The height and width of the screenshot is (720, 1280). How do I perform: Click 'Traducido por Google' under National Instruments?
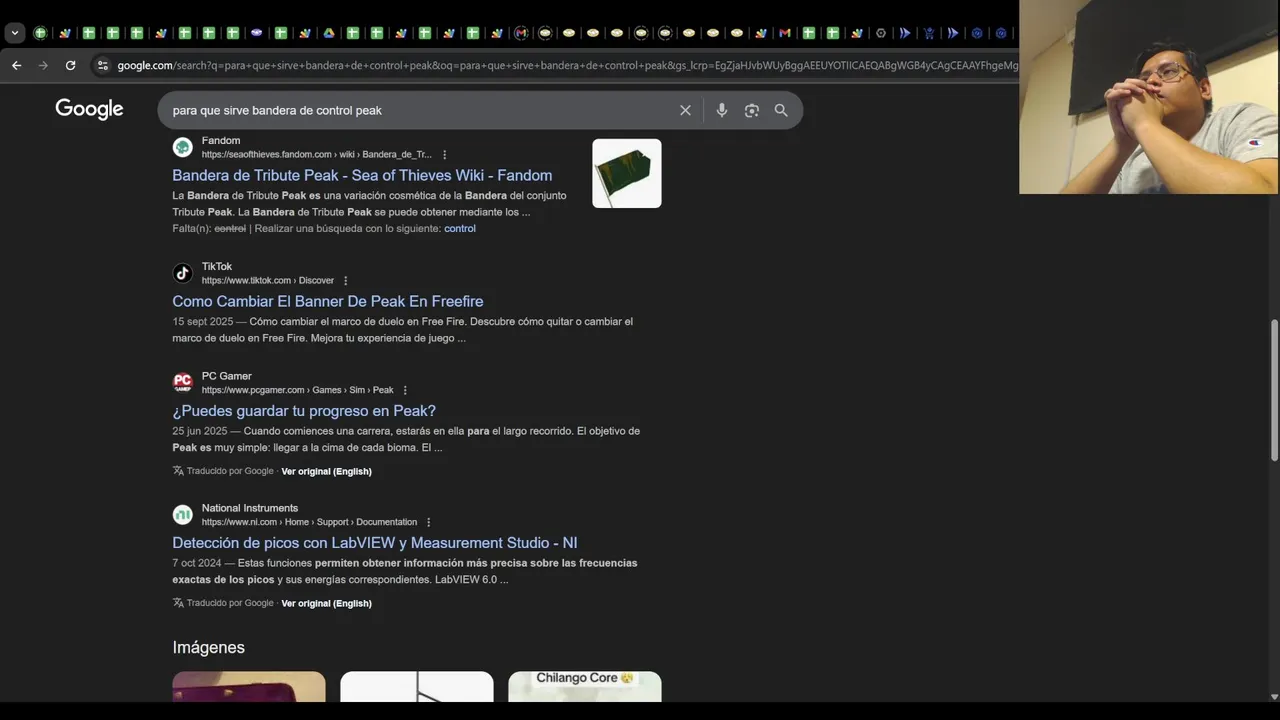[x=230, y=603]
